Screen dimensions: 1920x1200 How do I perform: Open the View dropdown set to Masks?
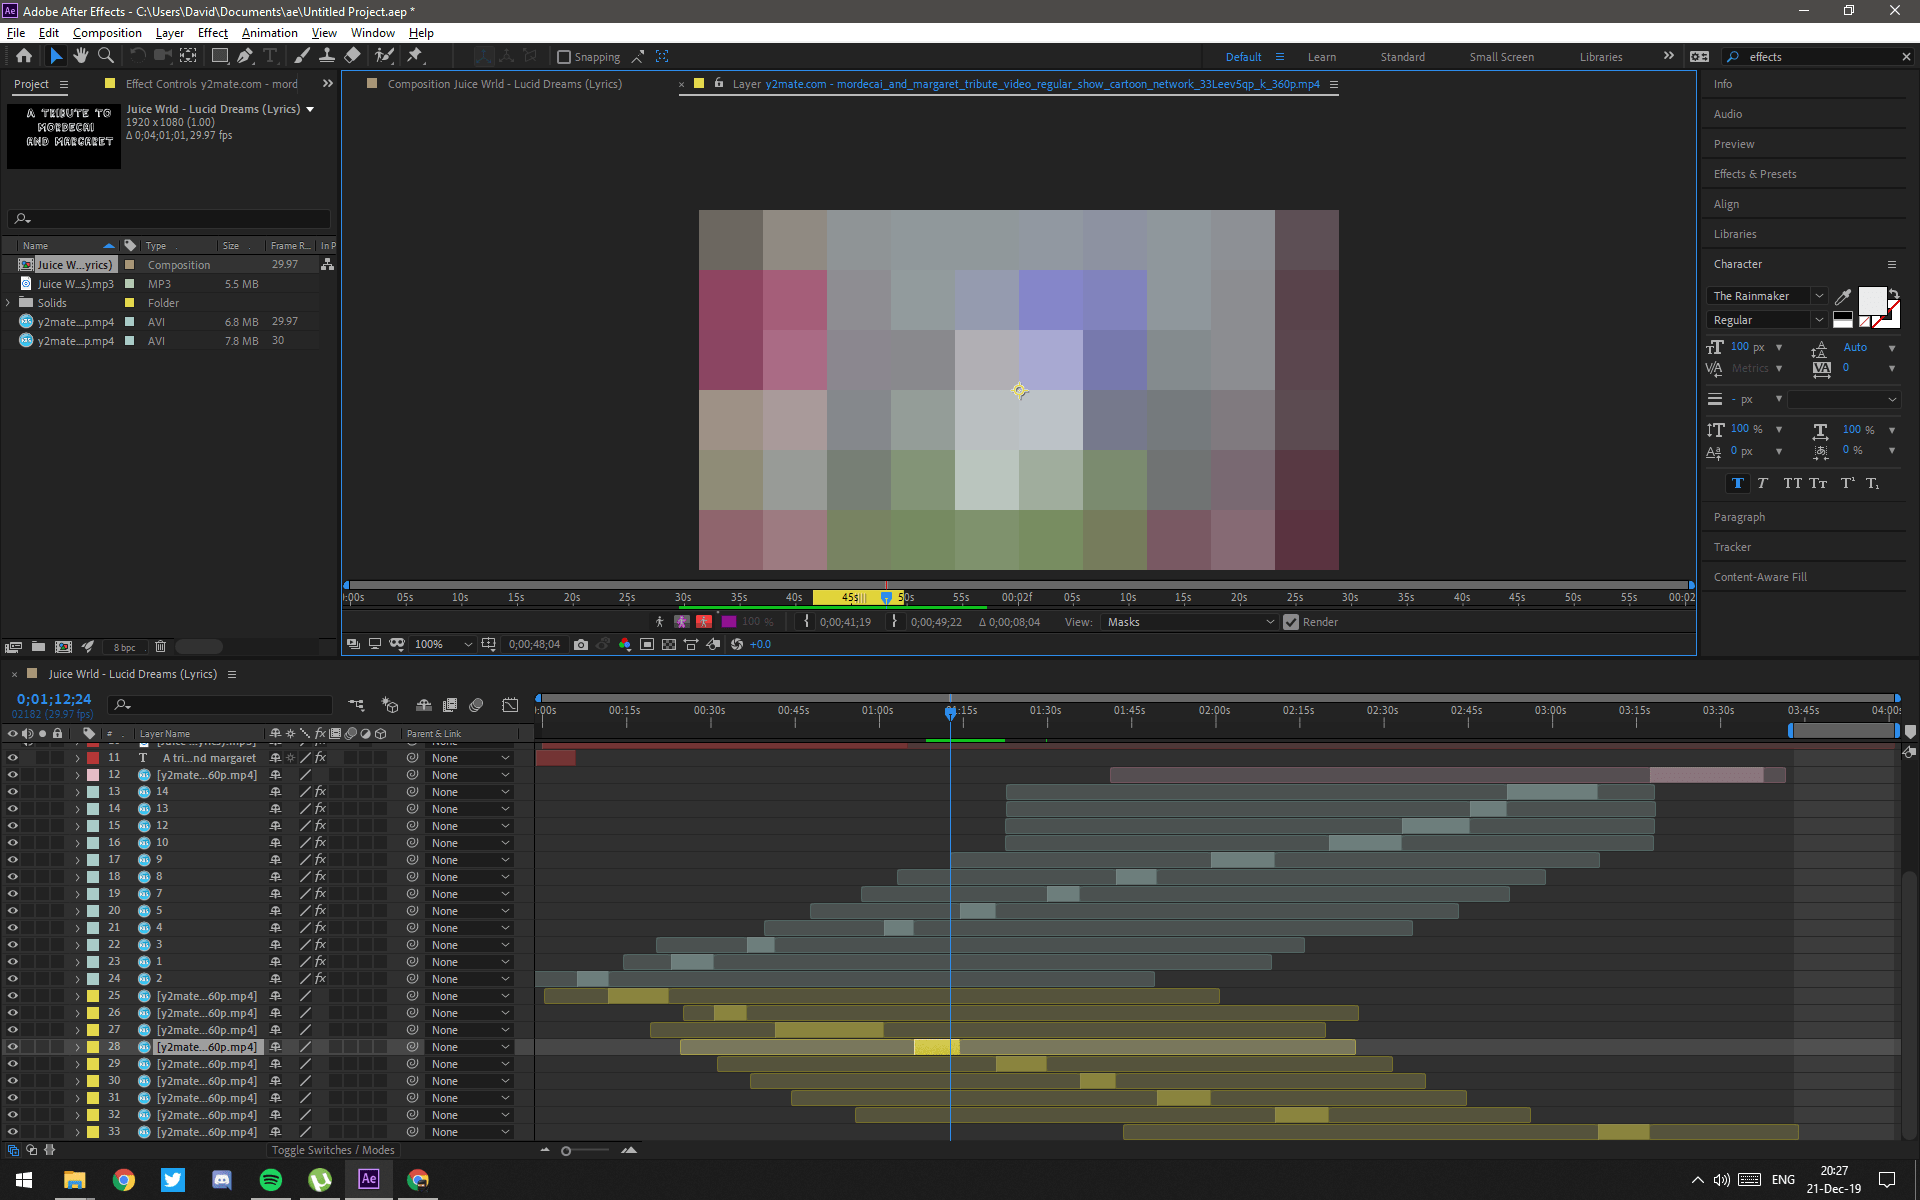click(1188, 622)
